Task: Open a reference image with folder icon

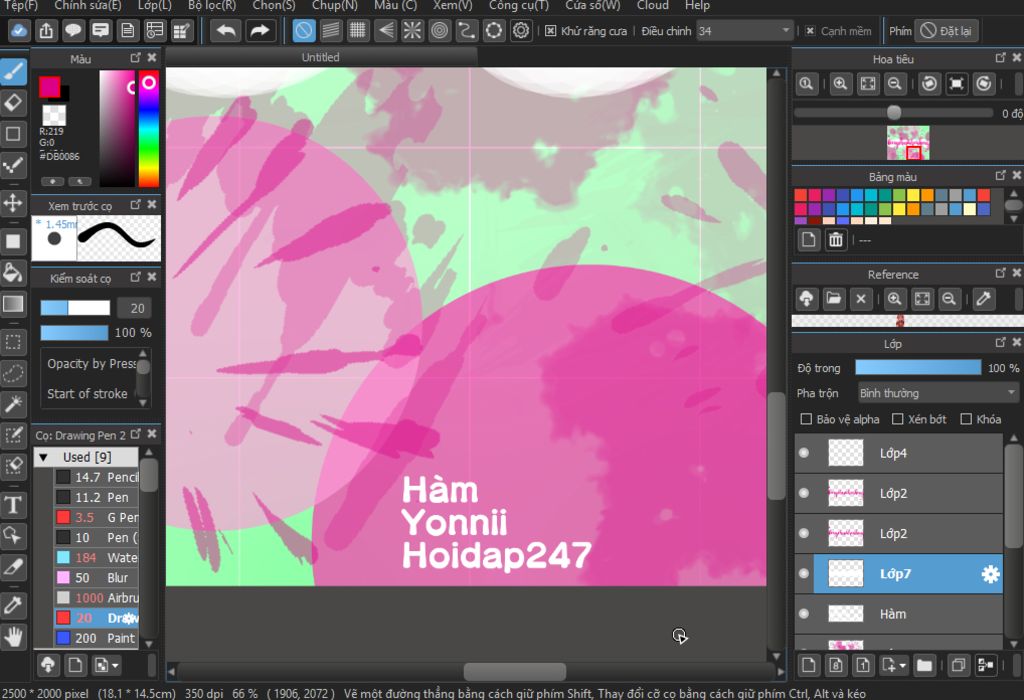Action: (x=833, y=299)
